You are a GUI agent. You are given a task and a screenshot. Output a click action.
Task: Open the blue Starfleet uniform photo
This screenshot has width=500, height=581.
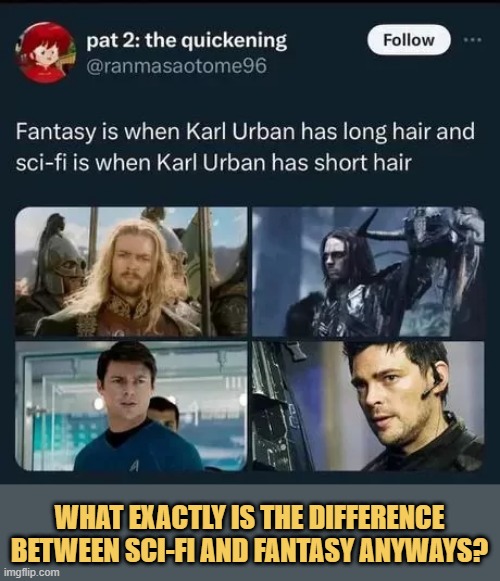(x=131, y=406)
